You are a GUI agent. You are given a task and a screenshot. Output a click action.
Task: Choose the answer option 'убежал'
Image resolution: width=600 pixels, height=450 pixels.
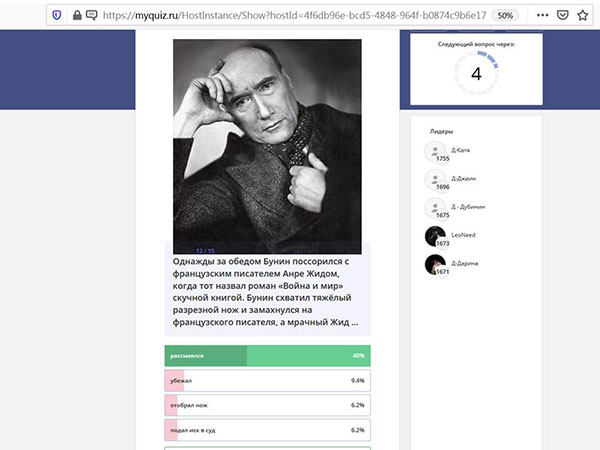tap(267, 381)
